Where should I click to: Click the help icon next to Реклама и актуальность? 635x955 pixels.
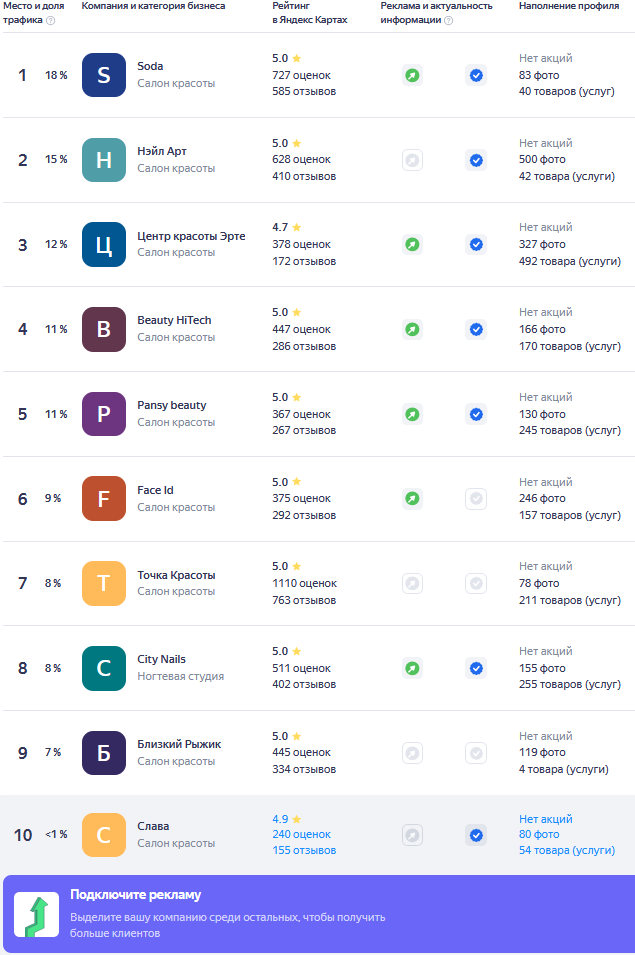(448, 20)
